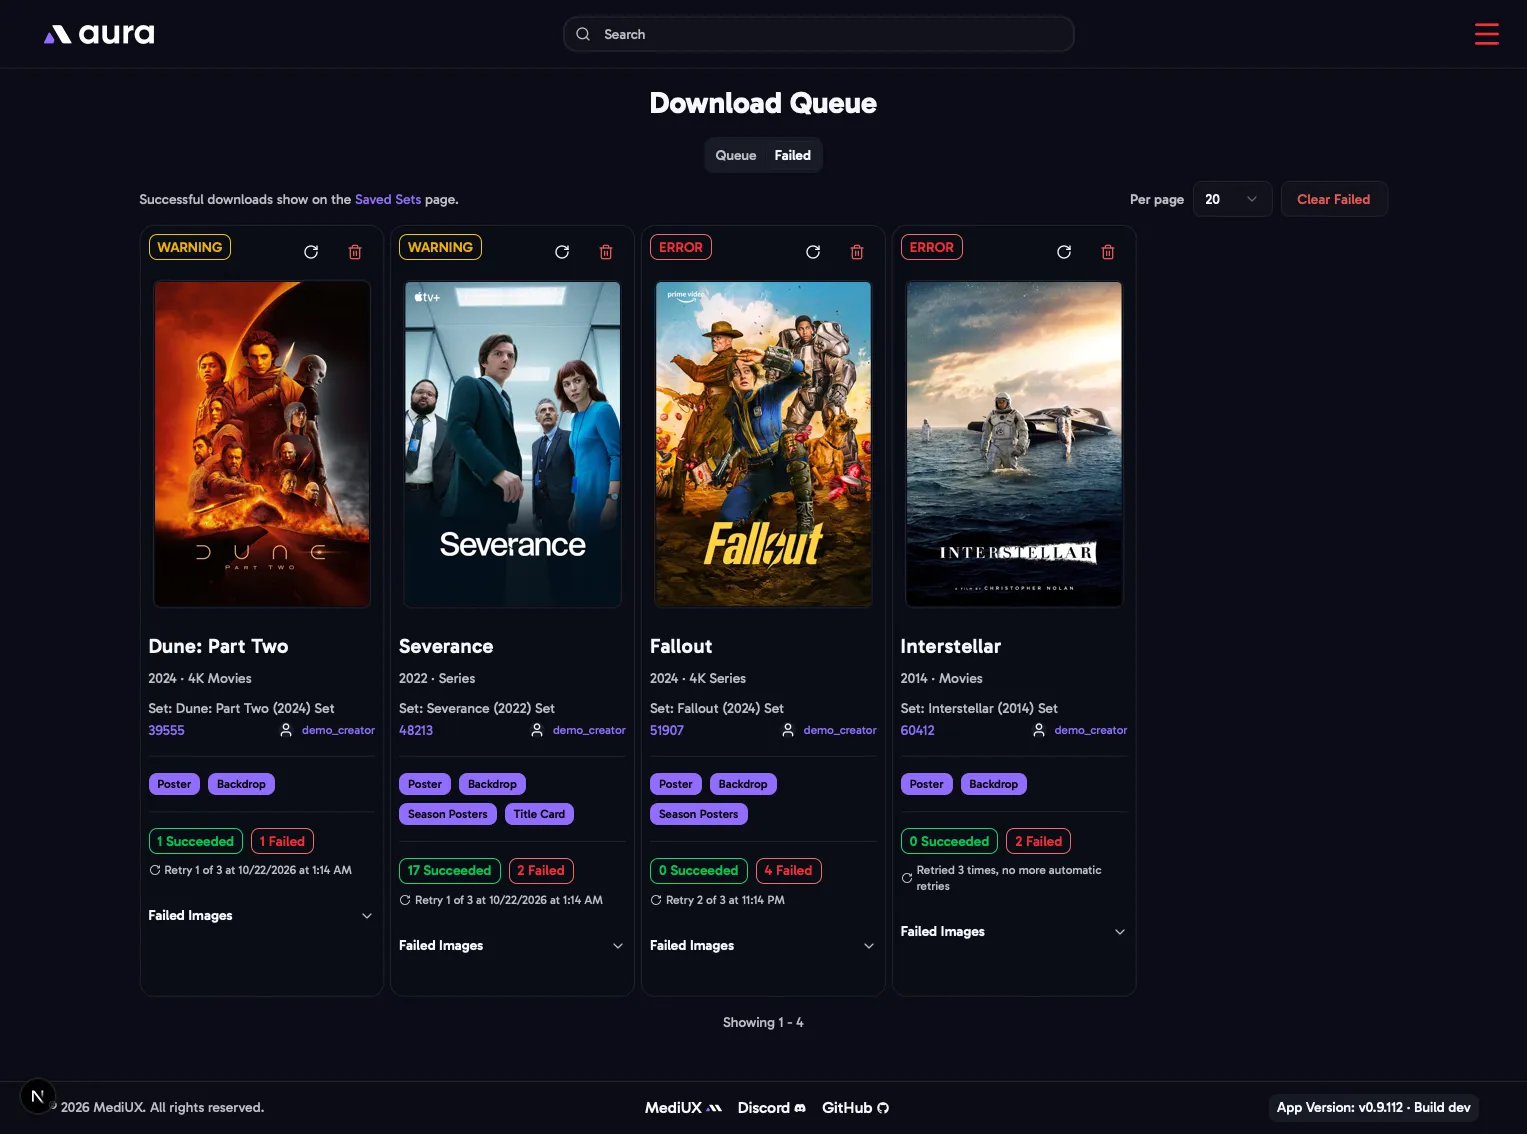The height and width of the screenshot is (1134, 1527).
Task: Click the Season Posters badge on Fallout
Action: (699, 814)
